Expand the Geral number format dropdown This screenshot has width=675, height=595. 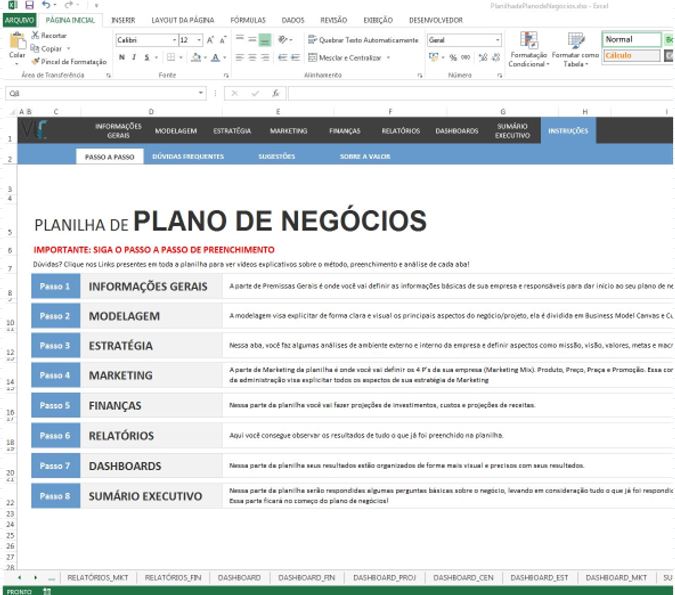(497, 40)
